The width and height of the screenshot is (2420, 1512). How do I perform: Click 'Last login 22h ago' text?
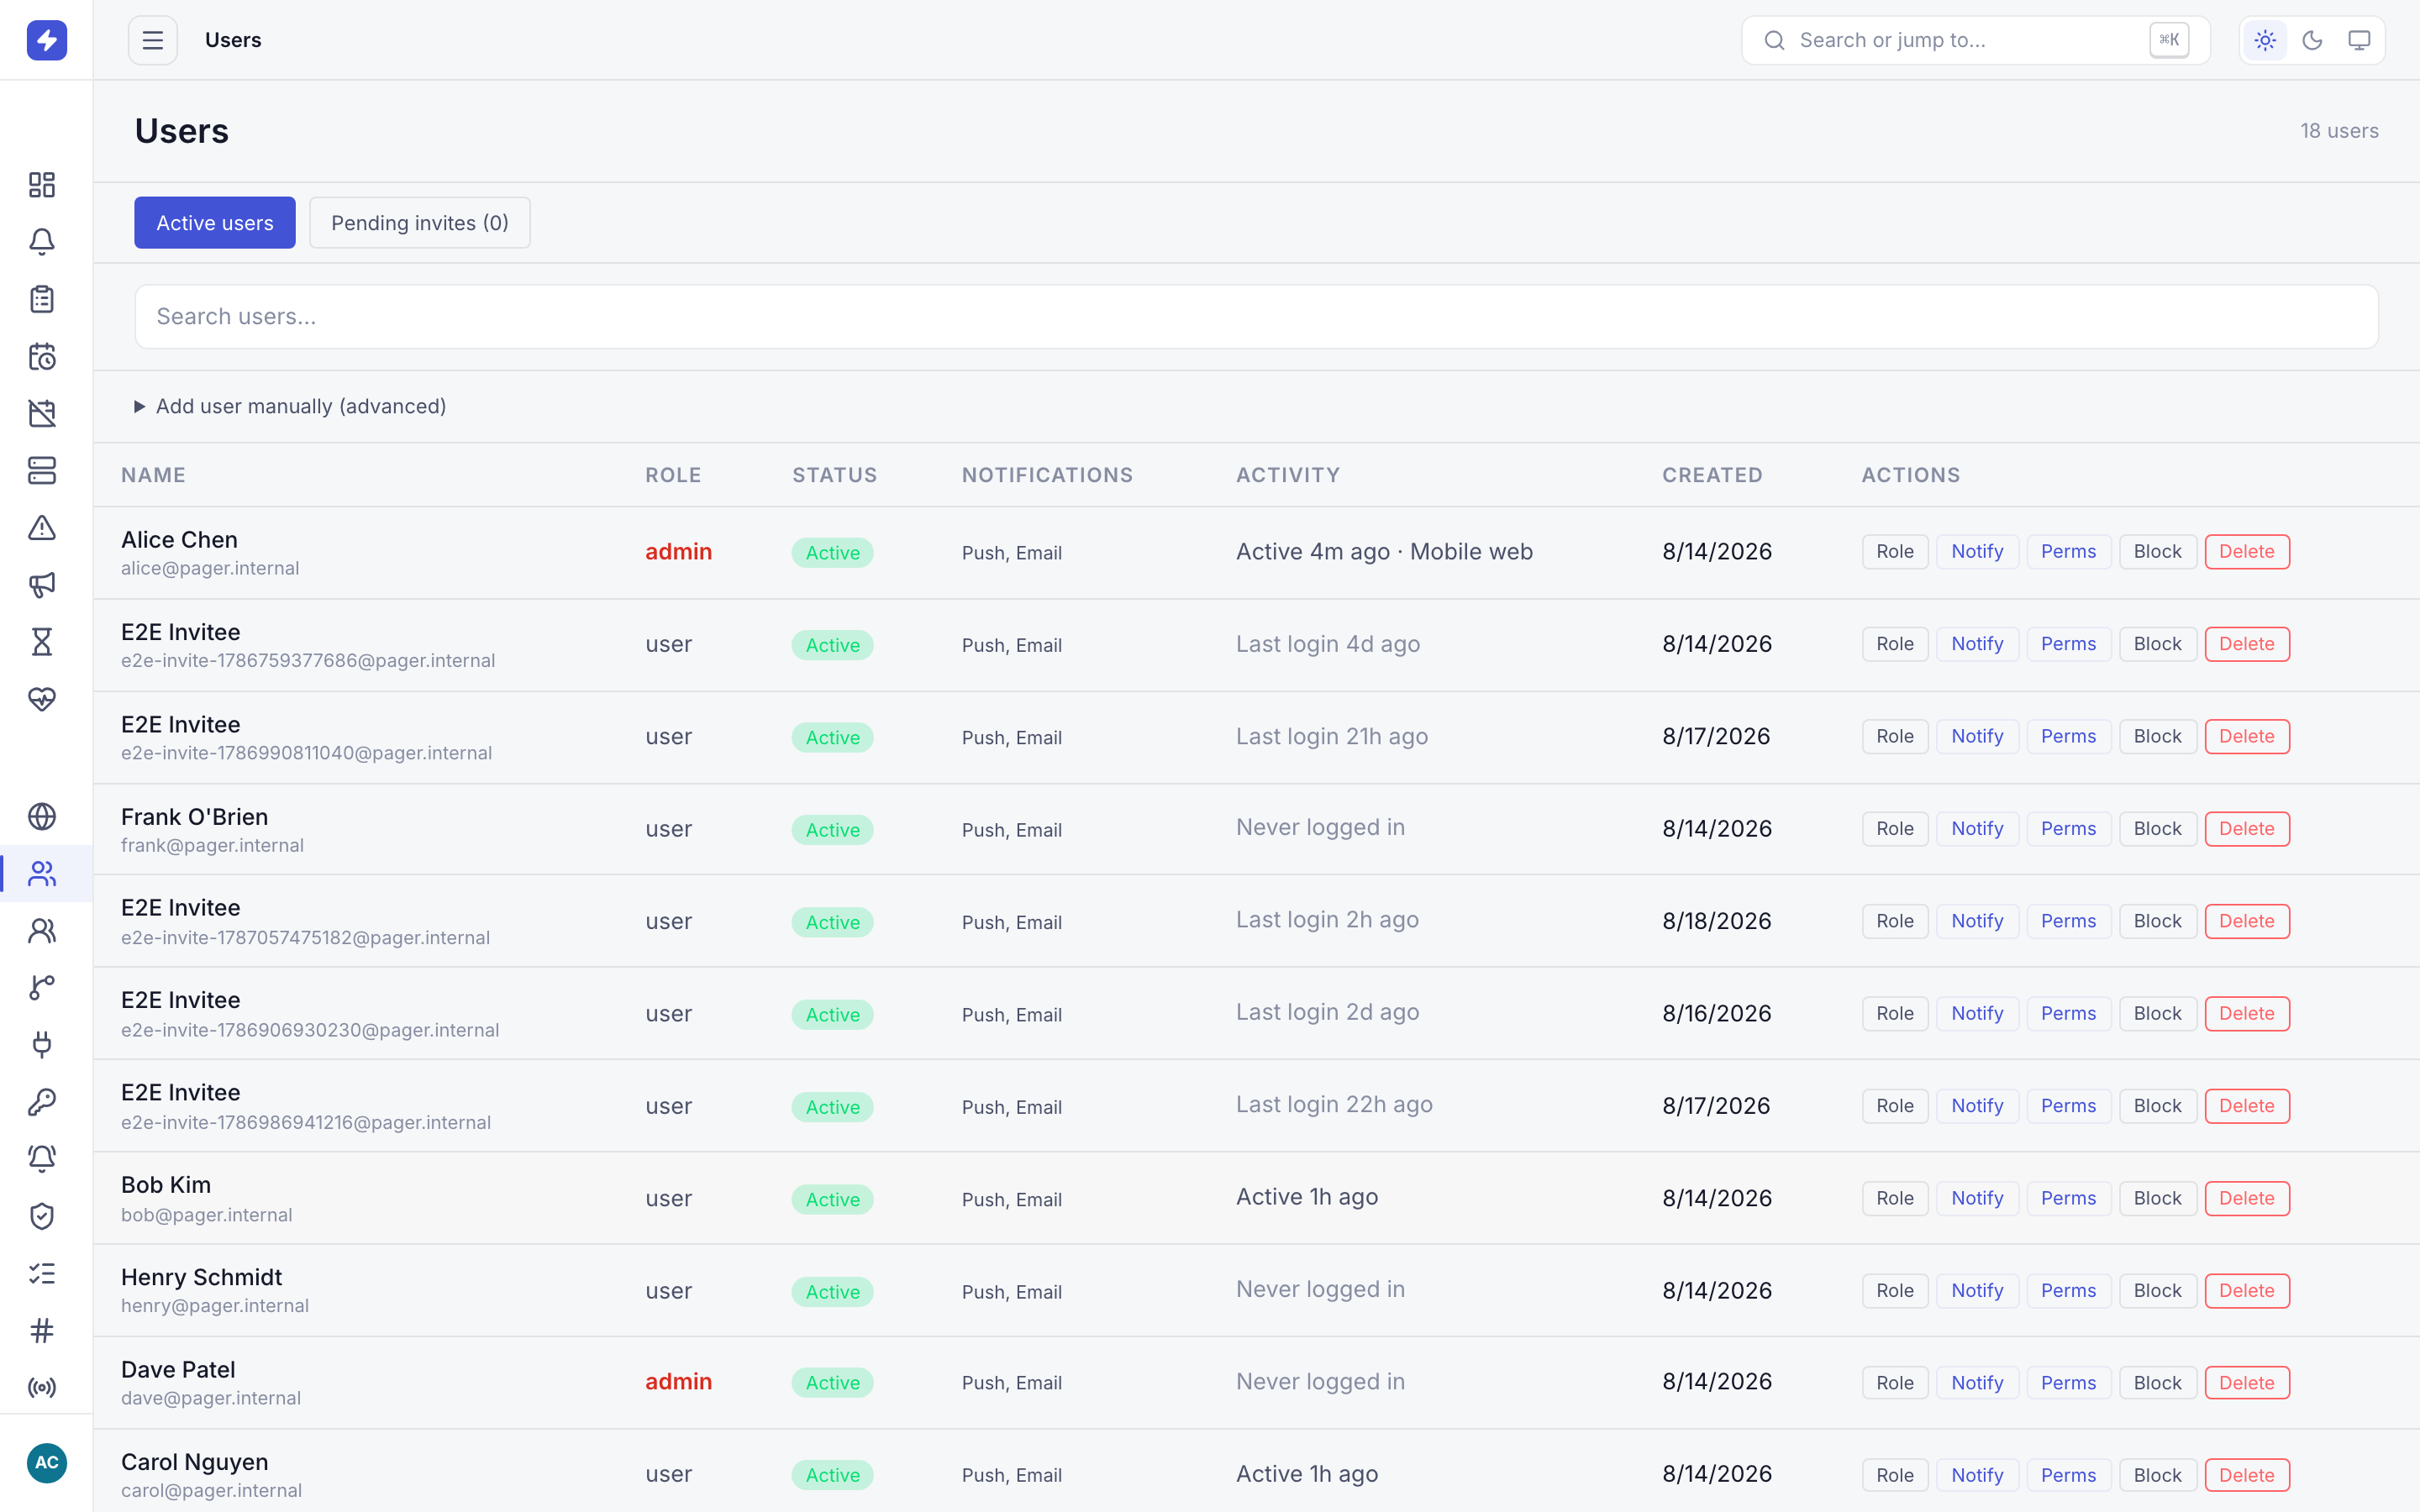tap(1334, 1105)
